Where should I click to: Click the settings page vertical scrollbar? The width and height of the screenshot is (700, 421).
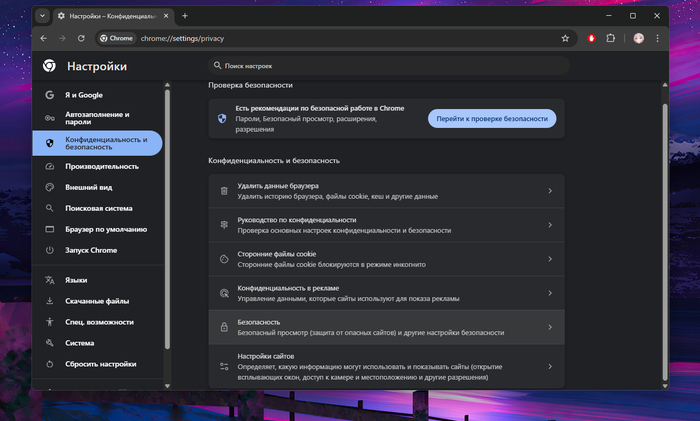(665, 230)
